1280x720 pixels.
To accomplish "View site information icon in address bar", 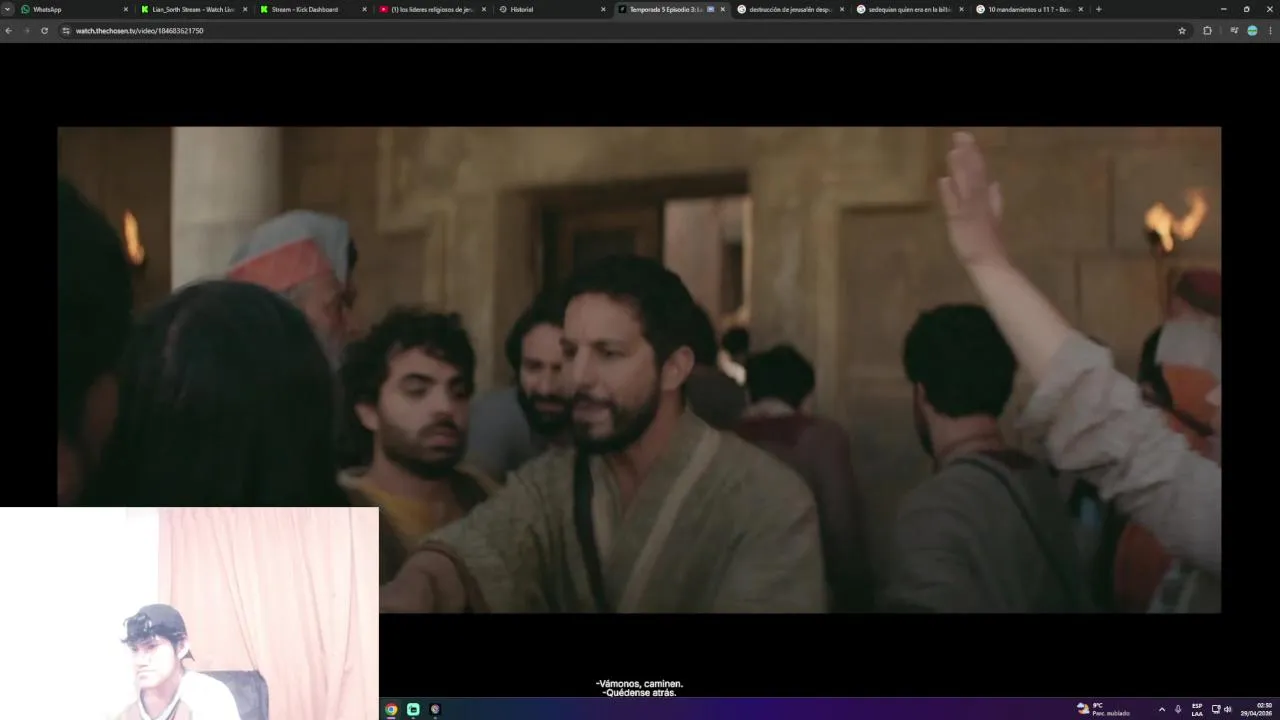I will (x=66, y=31).
